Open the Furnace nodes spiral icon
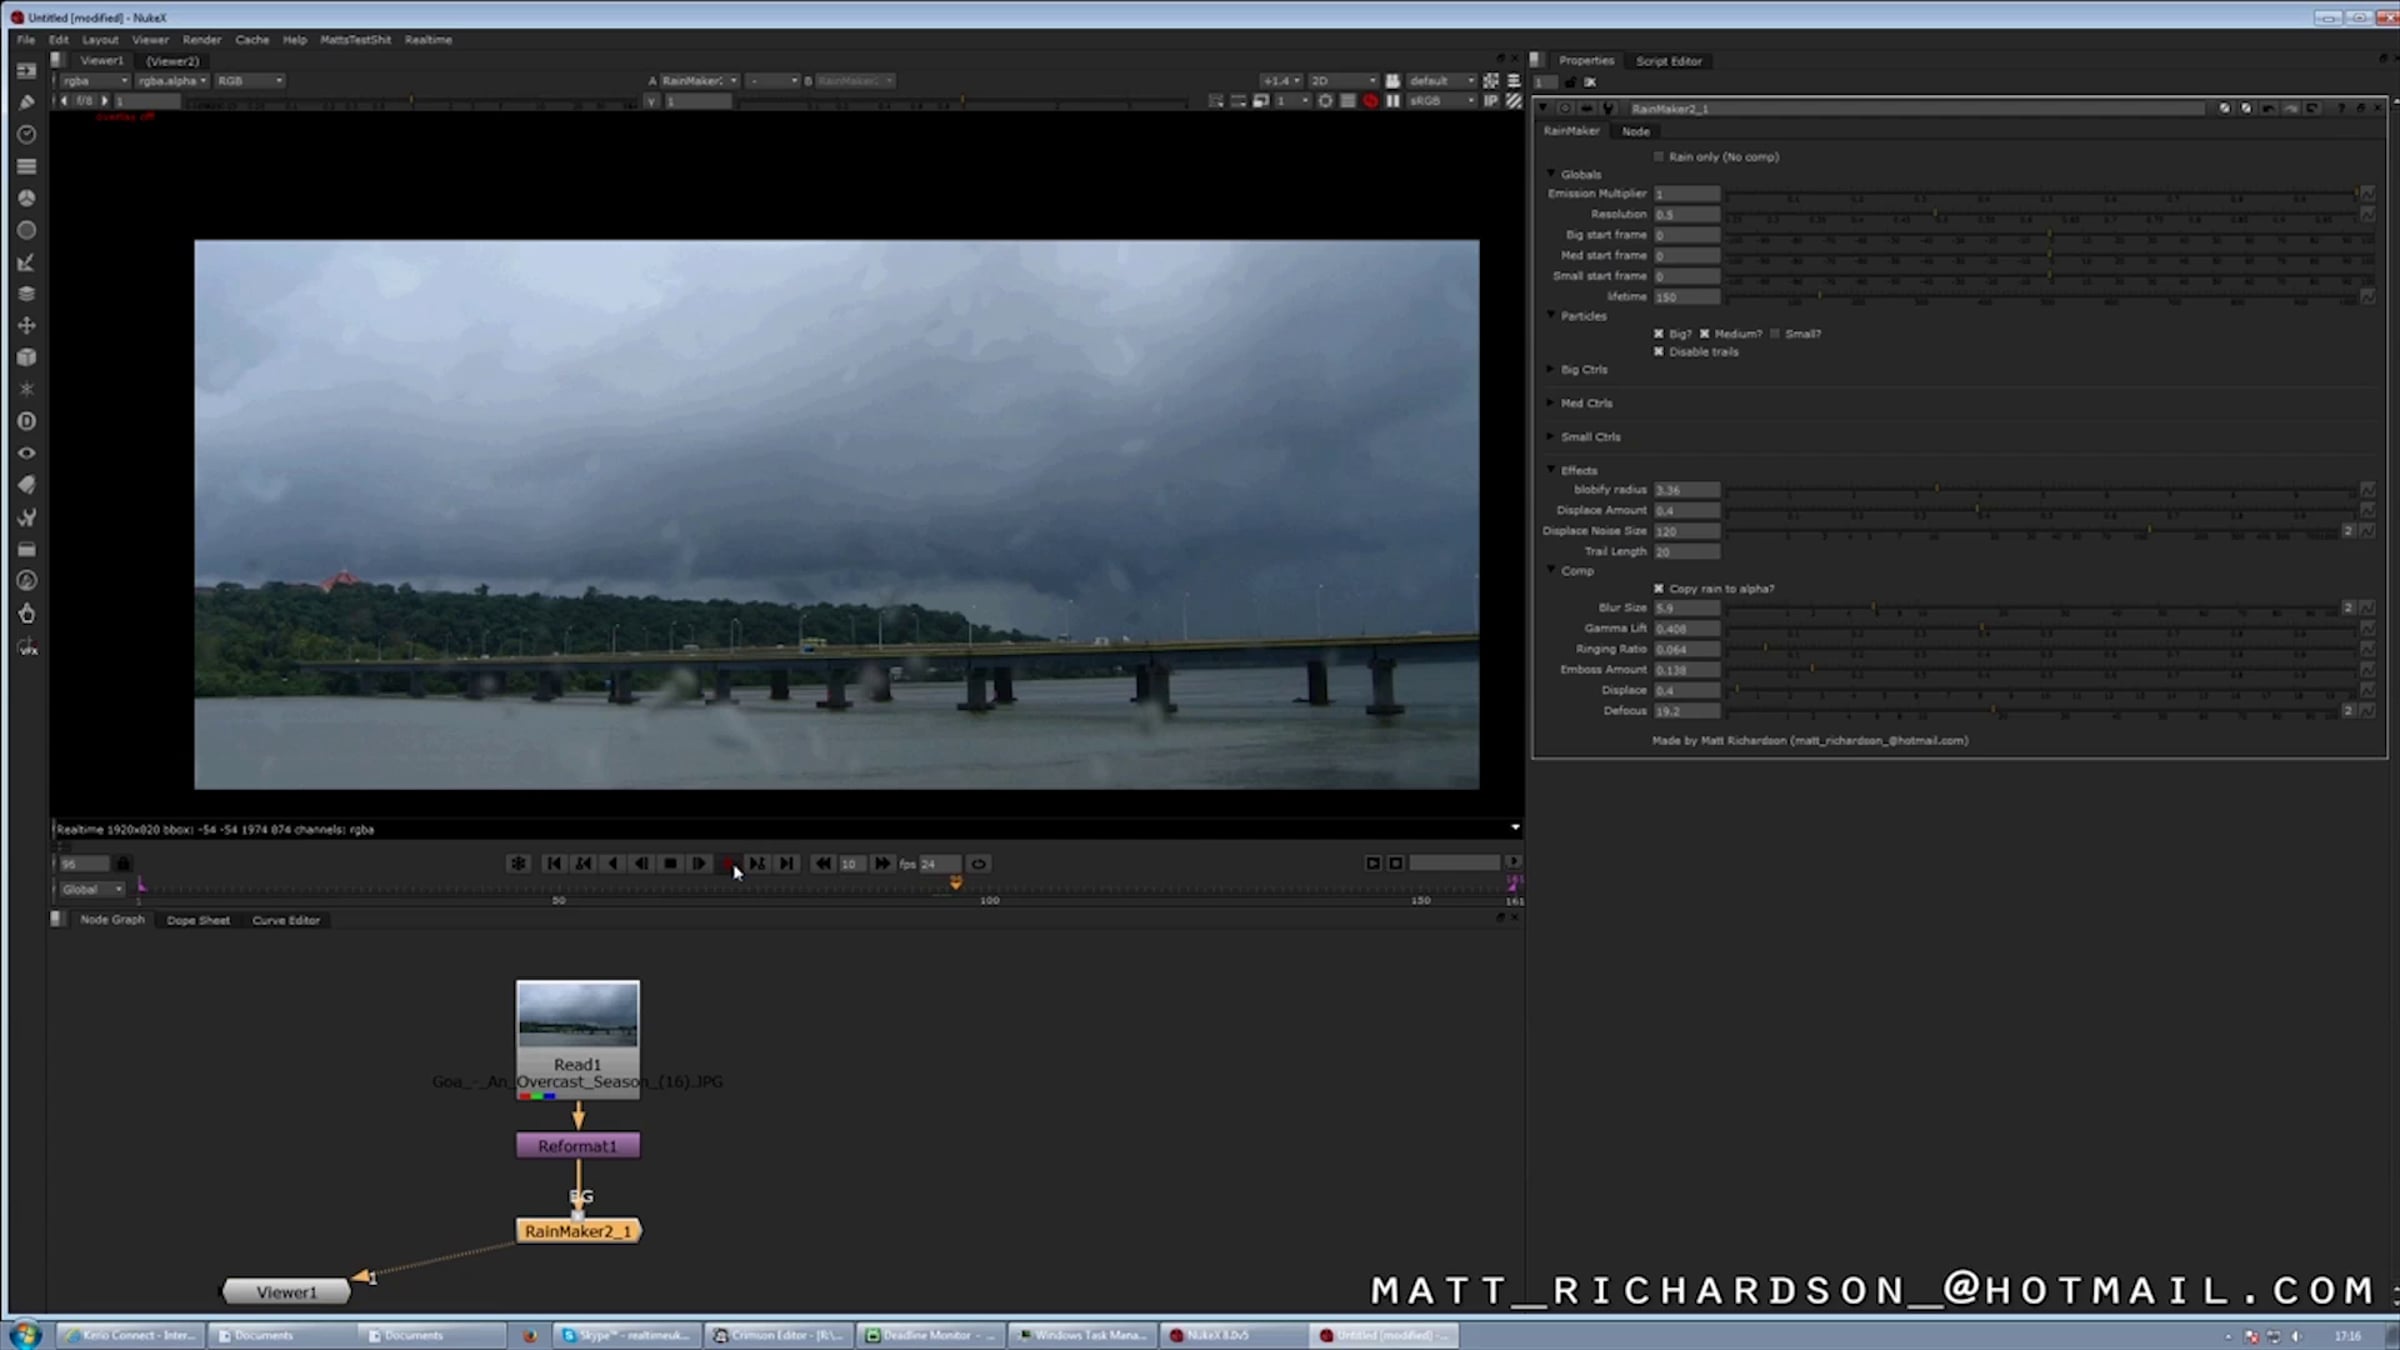The image size is (2400, 1350). pos(27,581)
